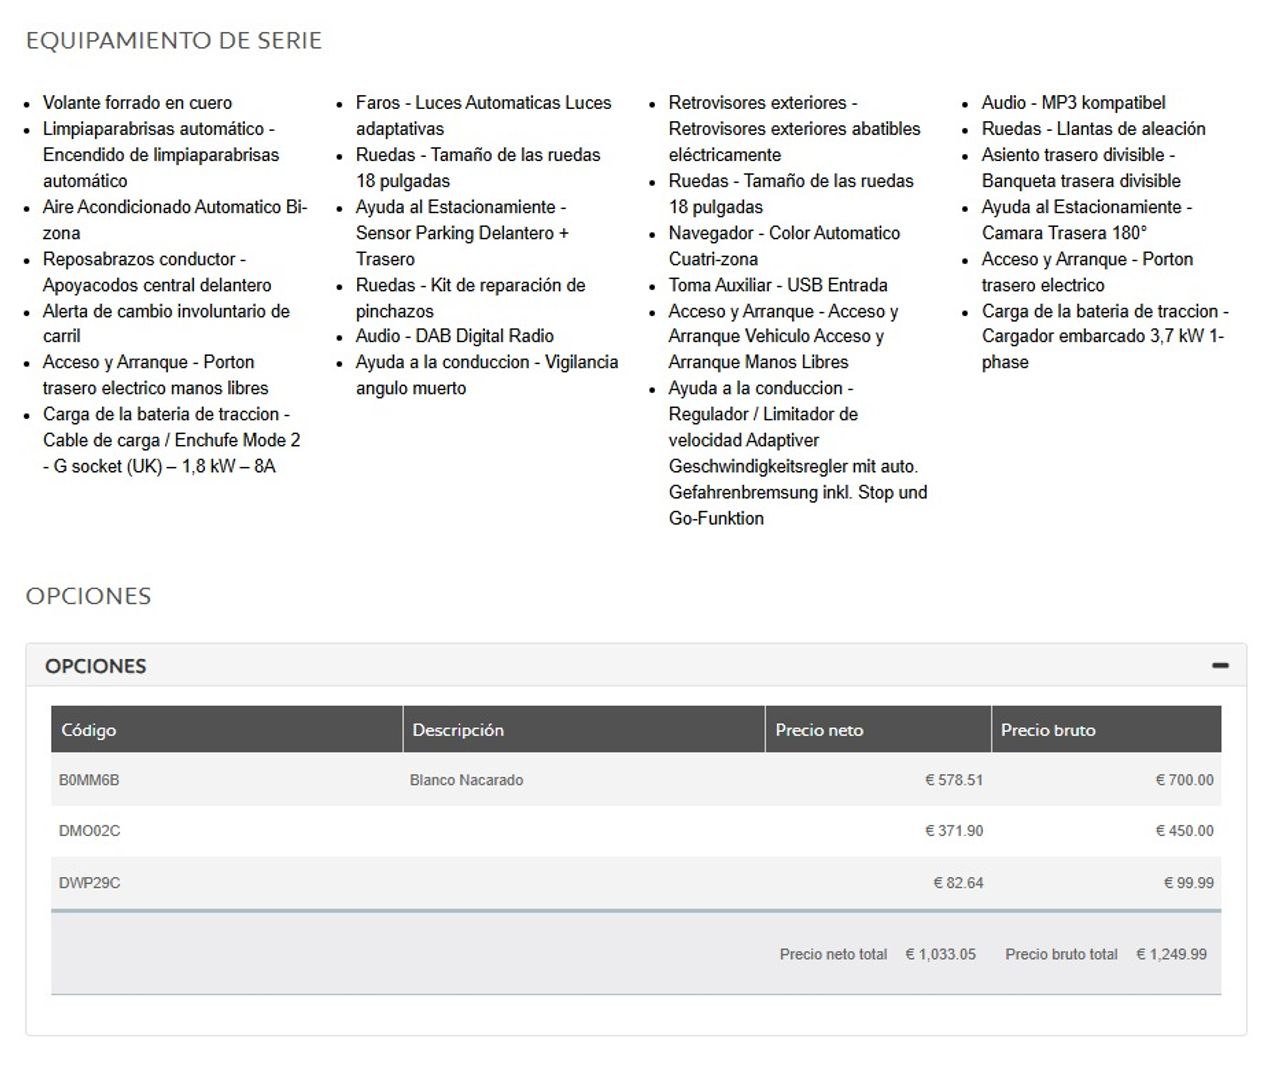The width and height of the screenshot is (1280, 1066).
Task: Click 'Navegador - Color Automatico Cuatri-zona' item
Action: tap(784, 246)
